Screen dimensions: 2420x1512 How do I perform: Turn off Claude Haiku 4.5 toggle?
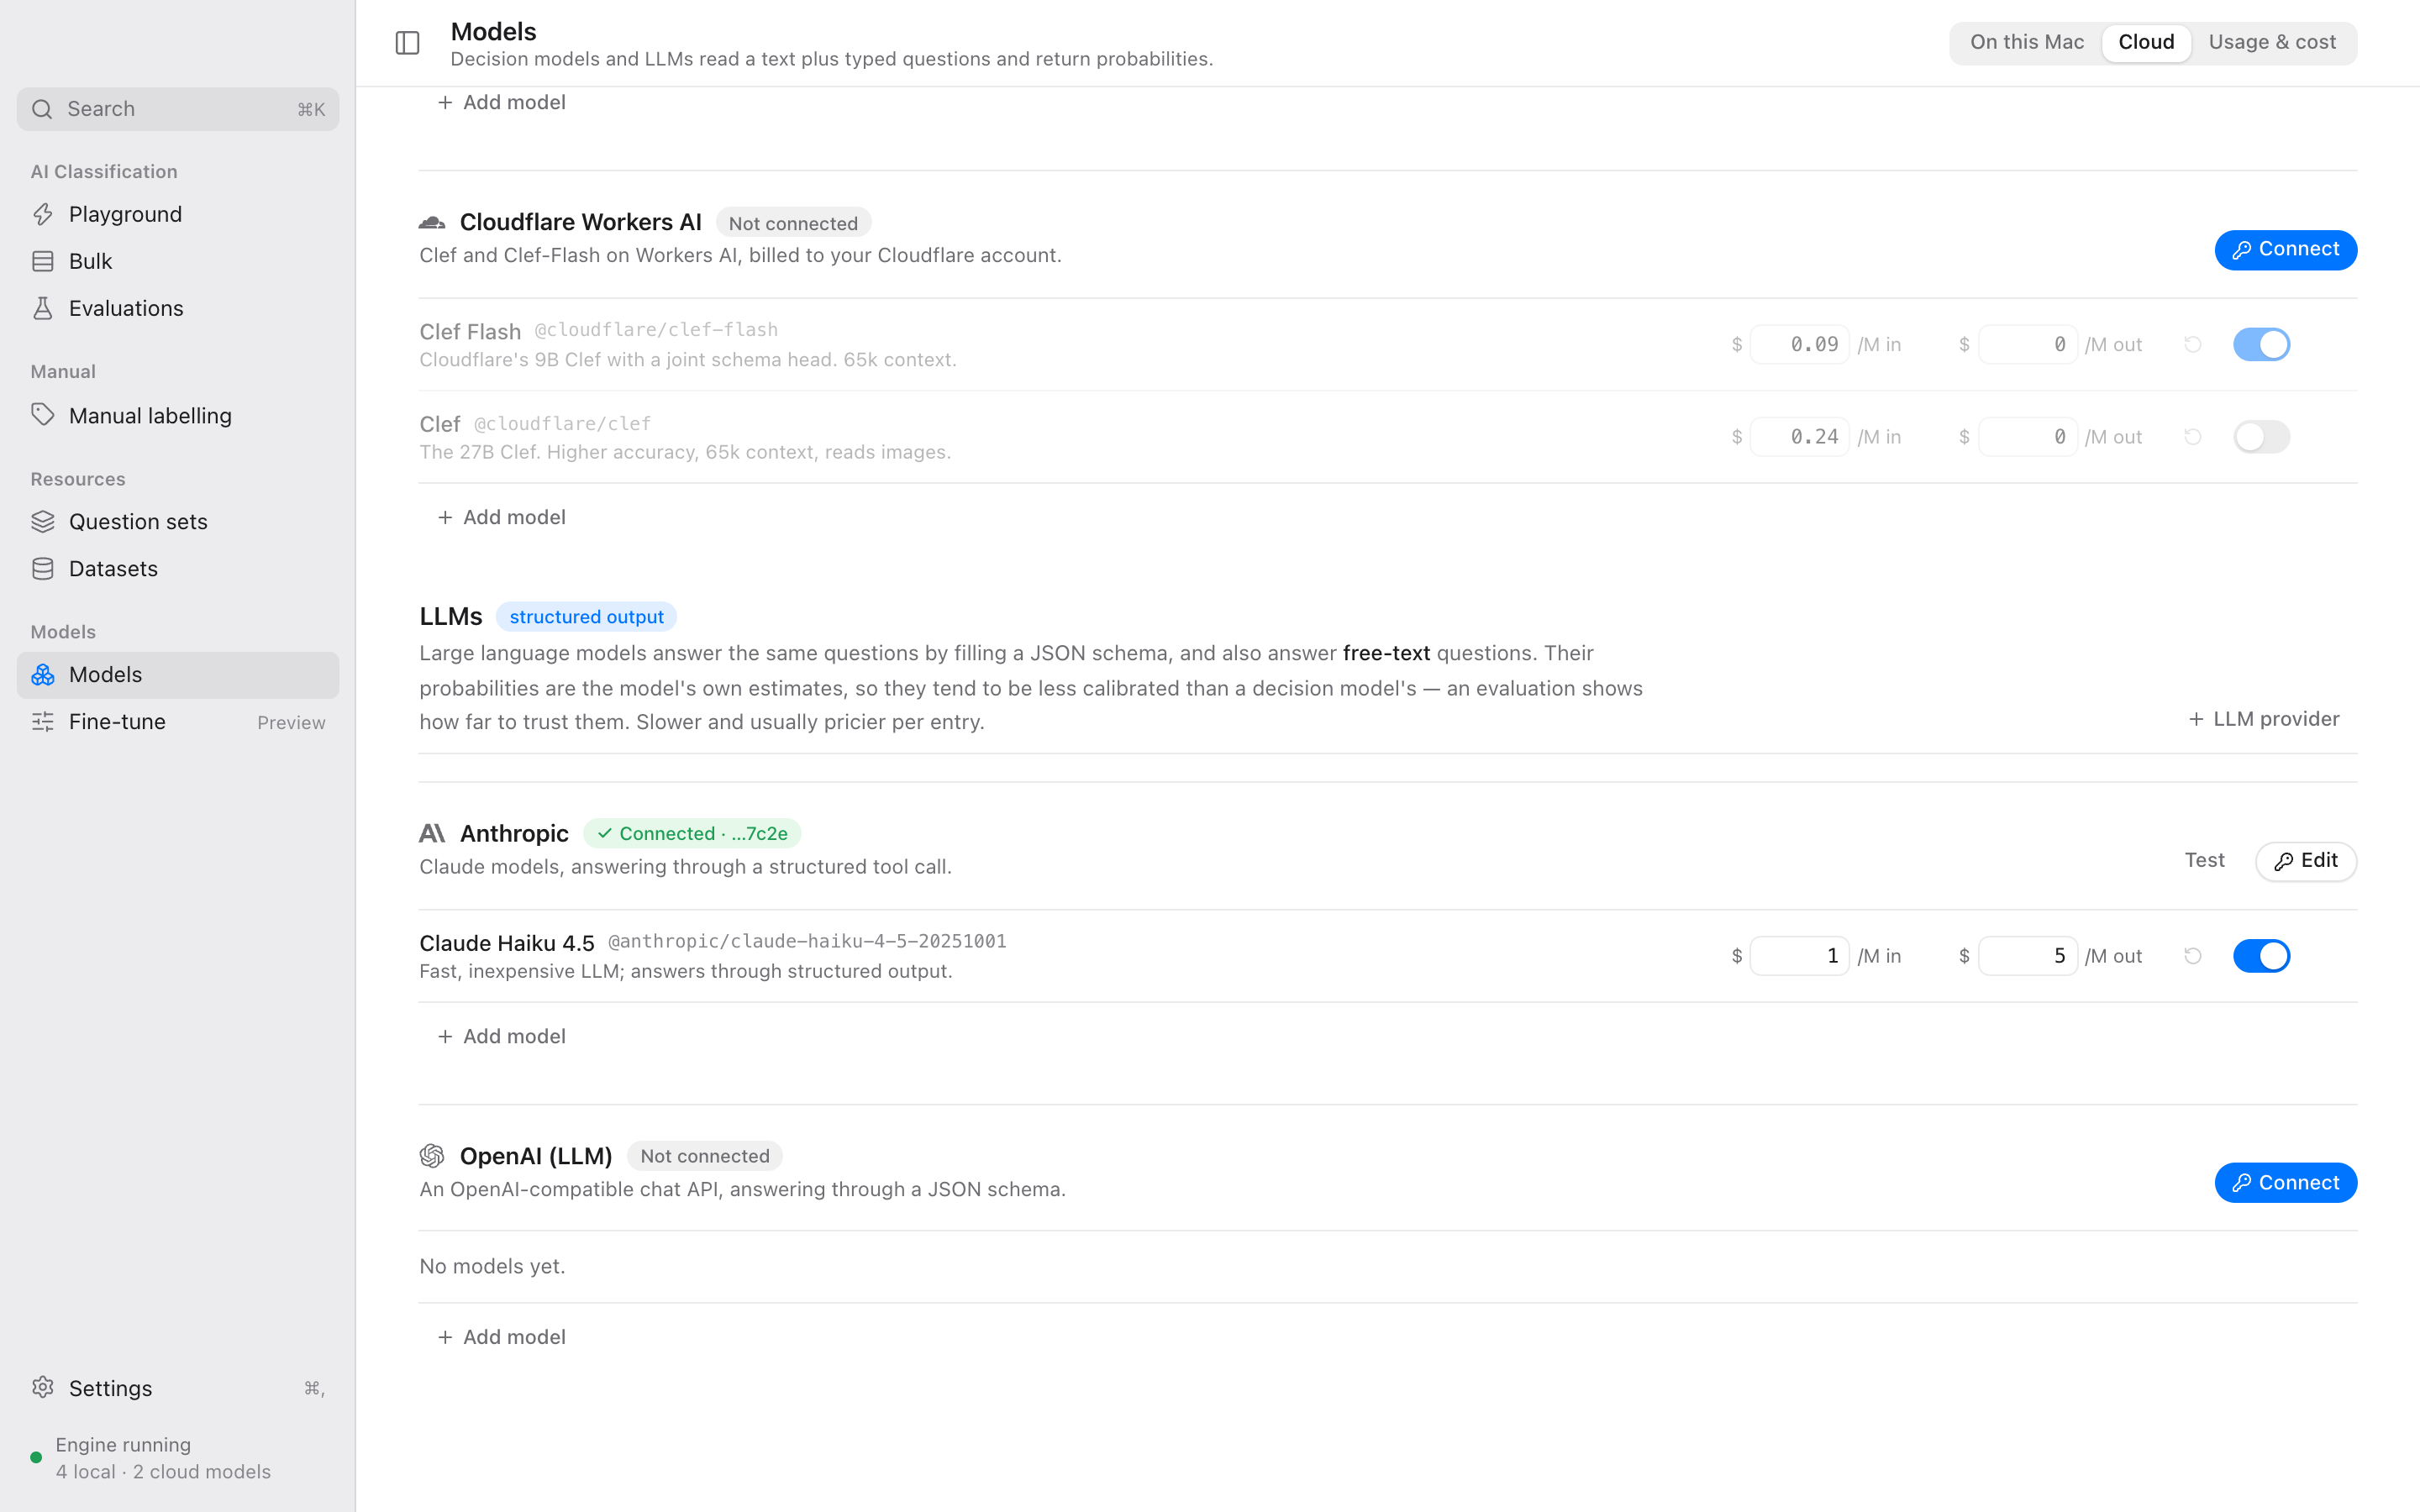(2261, 956)
